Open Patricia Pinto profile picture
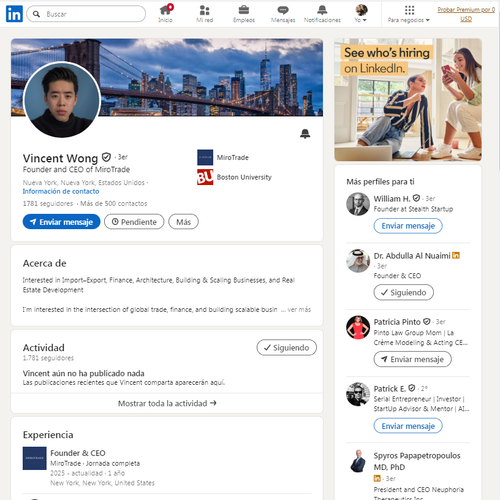The height and width of the screenshot is (500, 500). click(358, 327)
